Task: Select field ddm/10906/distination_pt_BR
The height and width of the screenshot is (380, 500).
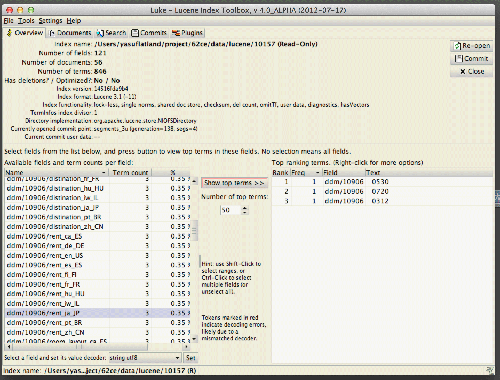Action: 97,217
